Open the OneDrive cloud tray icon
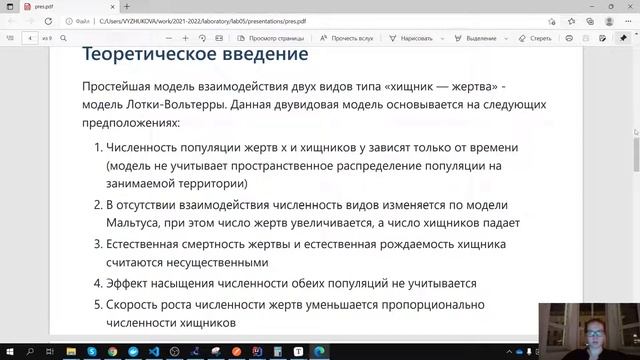The height and width of the screenshot is (360, 640). pyautogui.click(x=519, y=351)
